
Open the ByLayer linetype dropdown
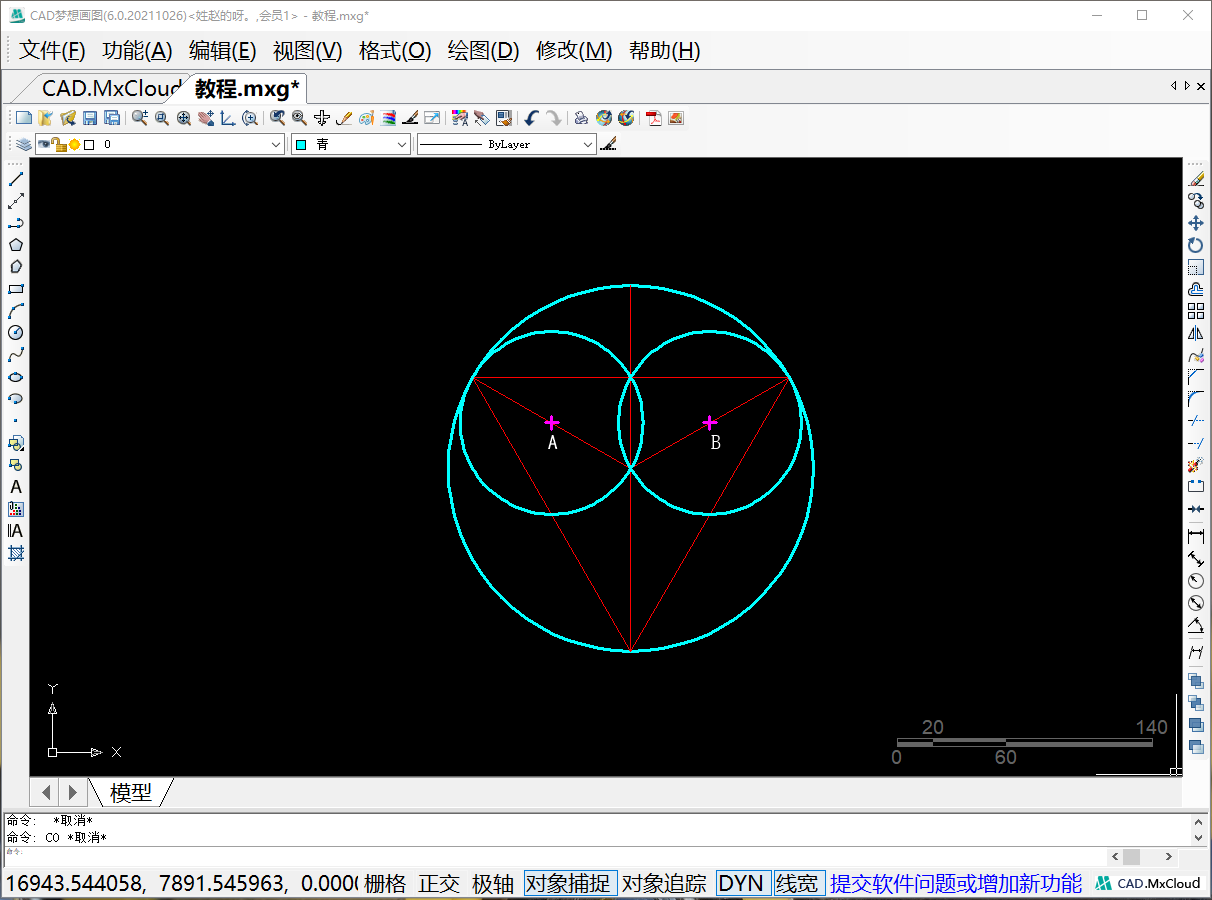coord(588,144)
